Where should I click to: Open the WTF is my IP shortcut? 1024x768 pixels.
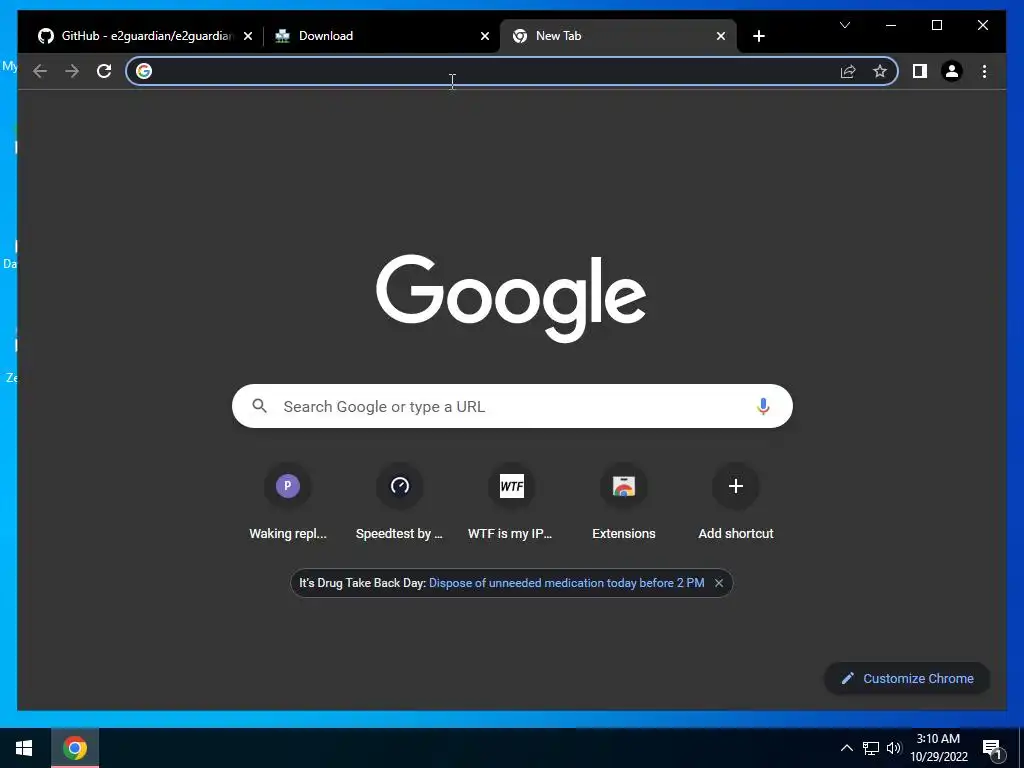click(511, 503)
